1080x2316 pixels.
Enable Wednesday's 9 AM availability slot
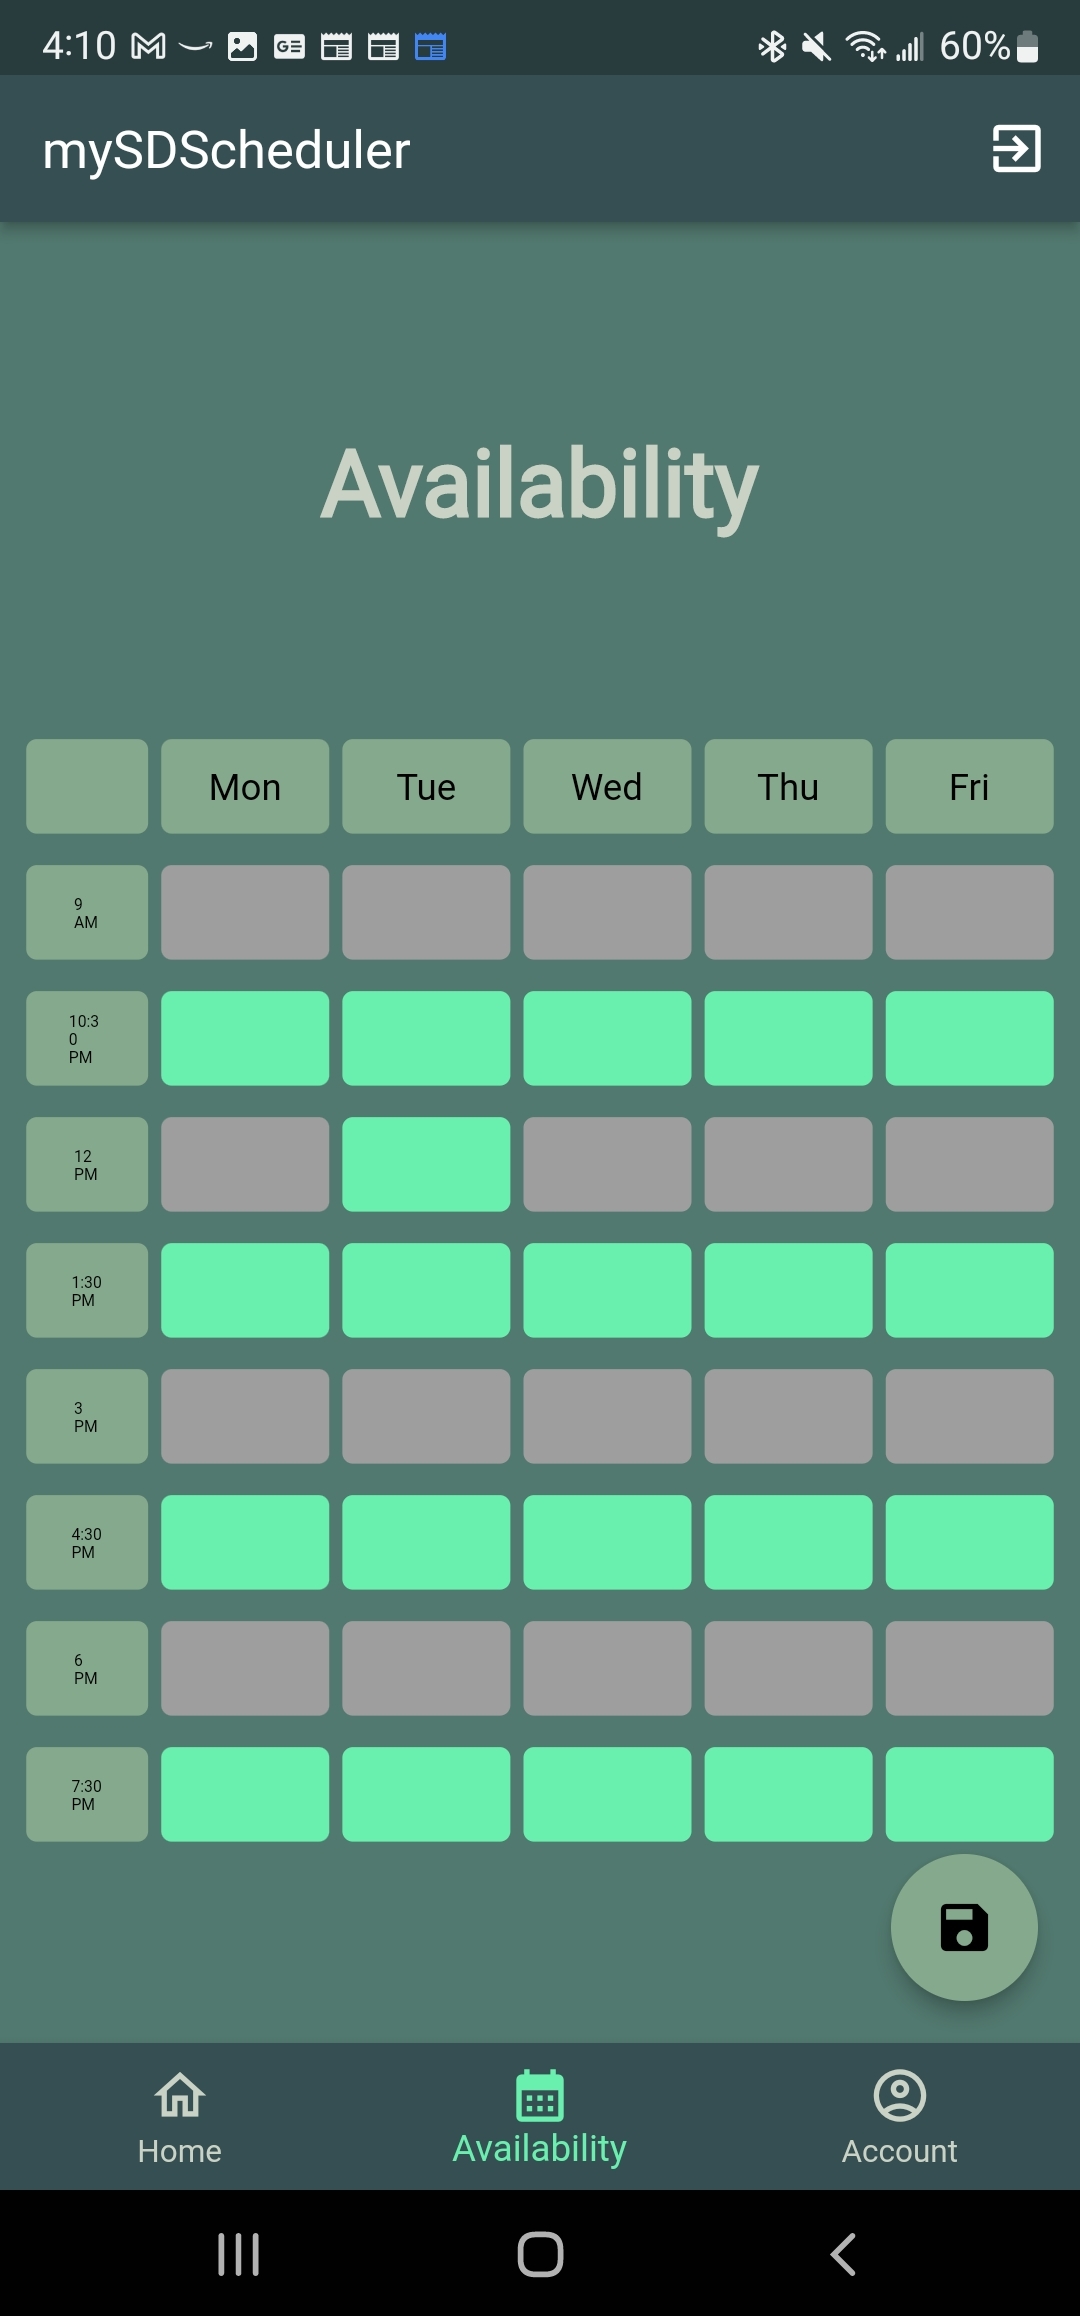point(606,912)
